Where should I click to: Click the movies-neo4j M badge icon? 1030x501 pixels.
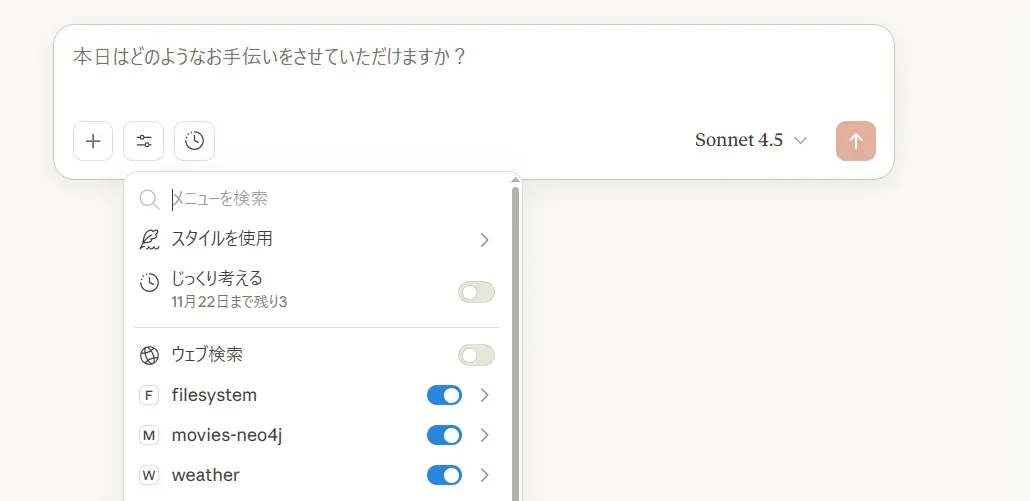coord(149,435)
